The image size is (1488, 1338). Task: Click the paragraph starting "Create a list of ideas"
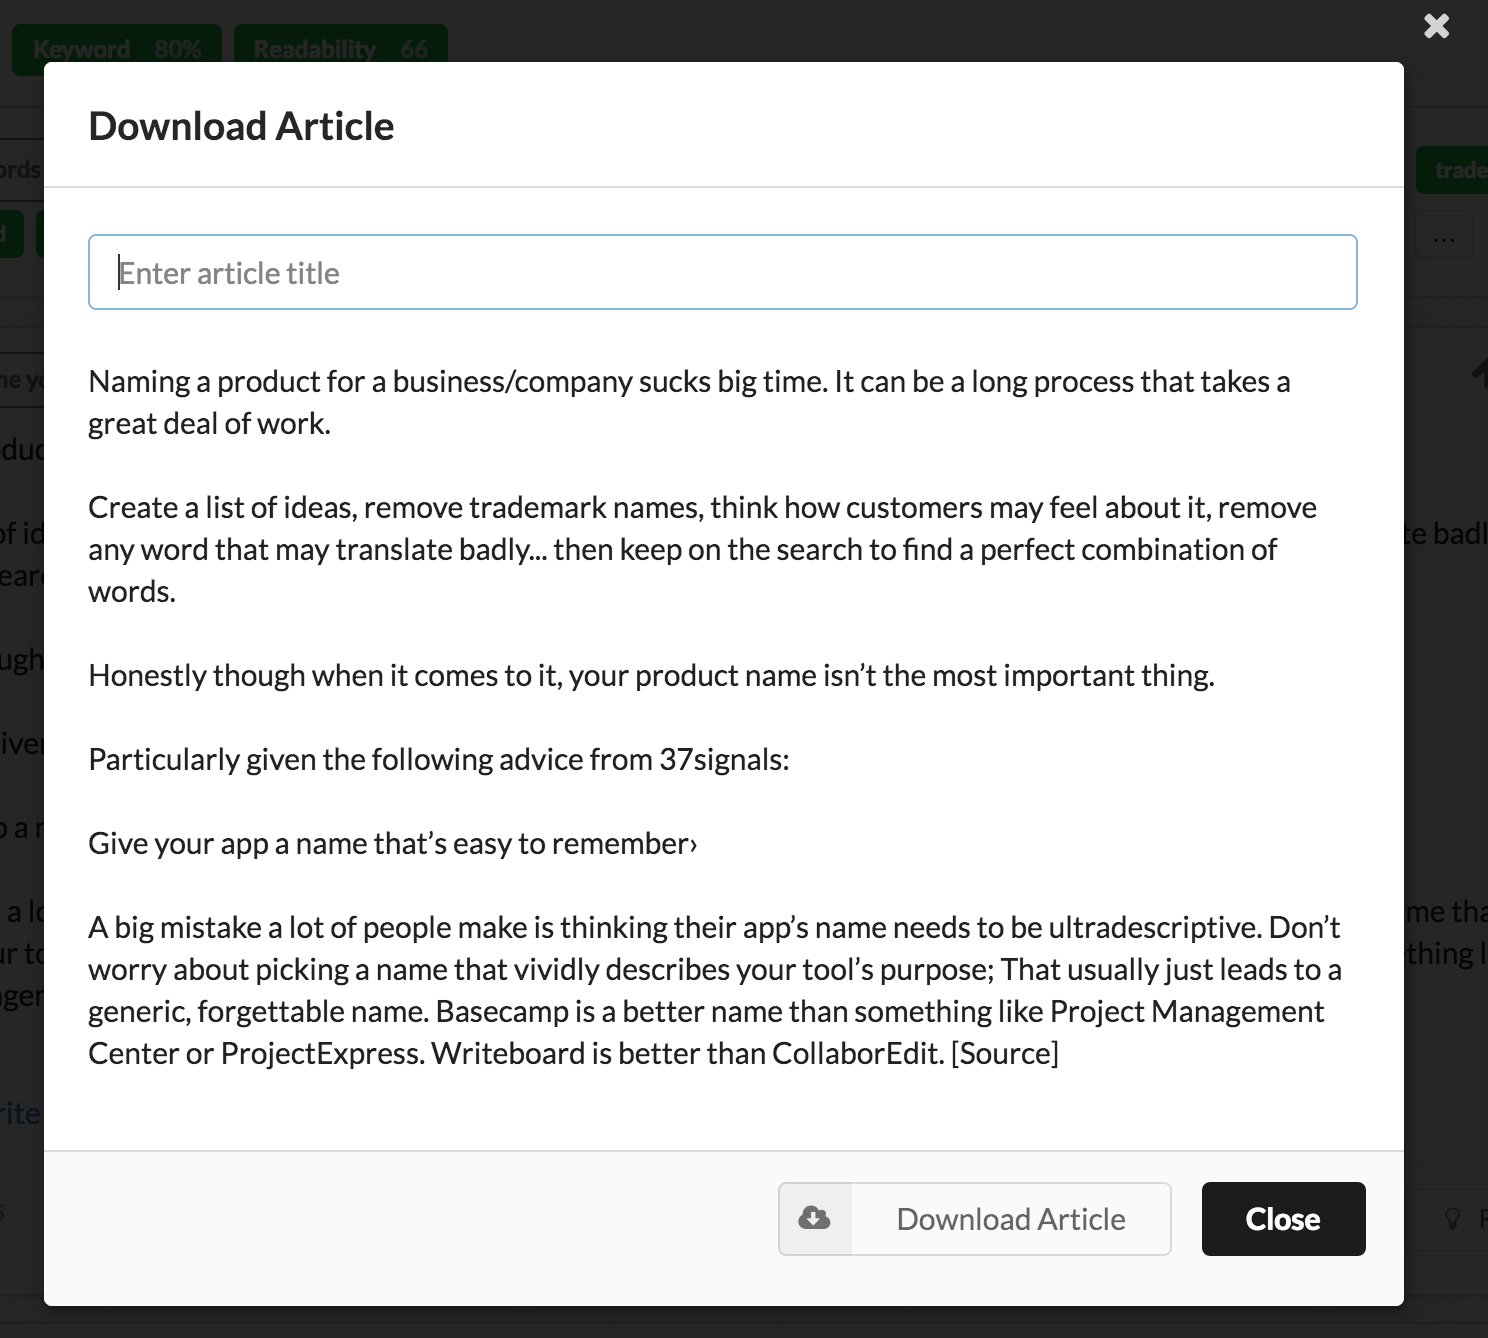[701, 549]
